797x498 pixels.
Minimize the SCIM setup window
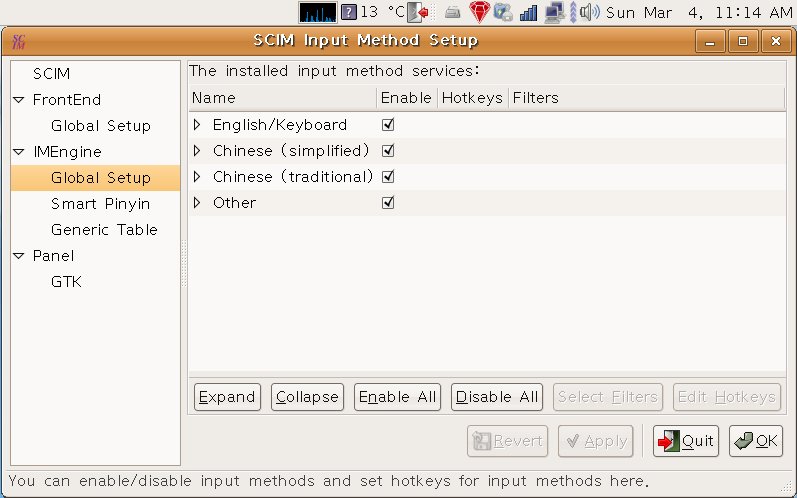[x=711, y=42]
